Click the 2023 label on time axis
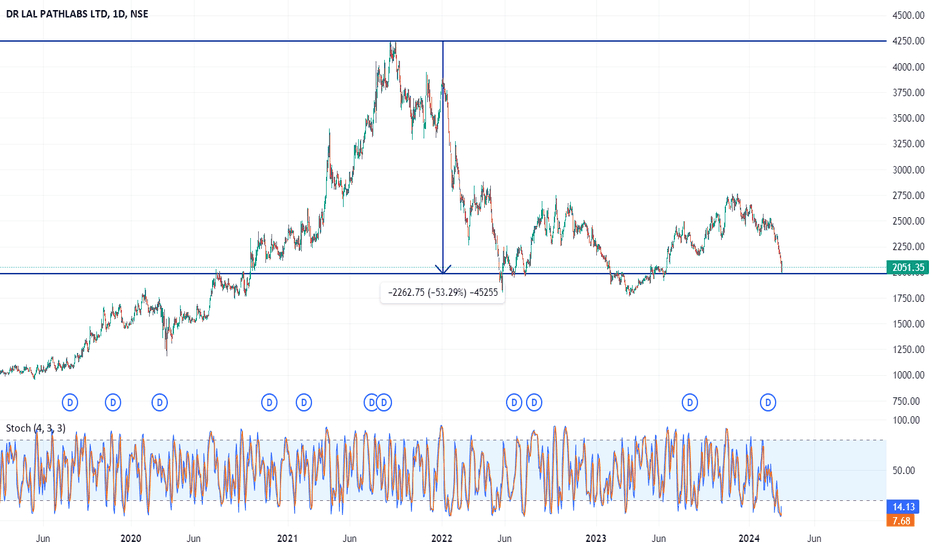Viewport: 932px width, 550px height. pyautogui.click(x=596, y=538)
